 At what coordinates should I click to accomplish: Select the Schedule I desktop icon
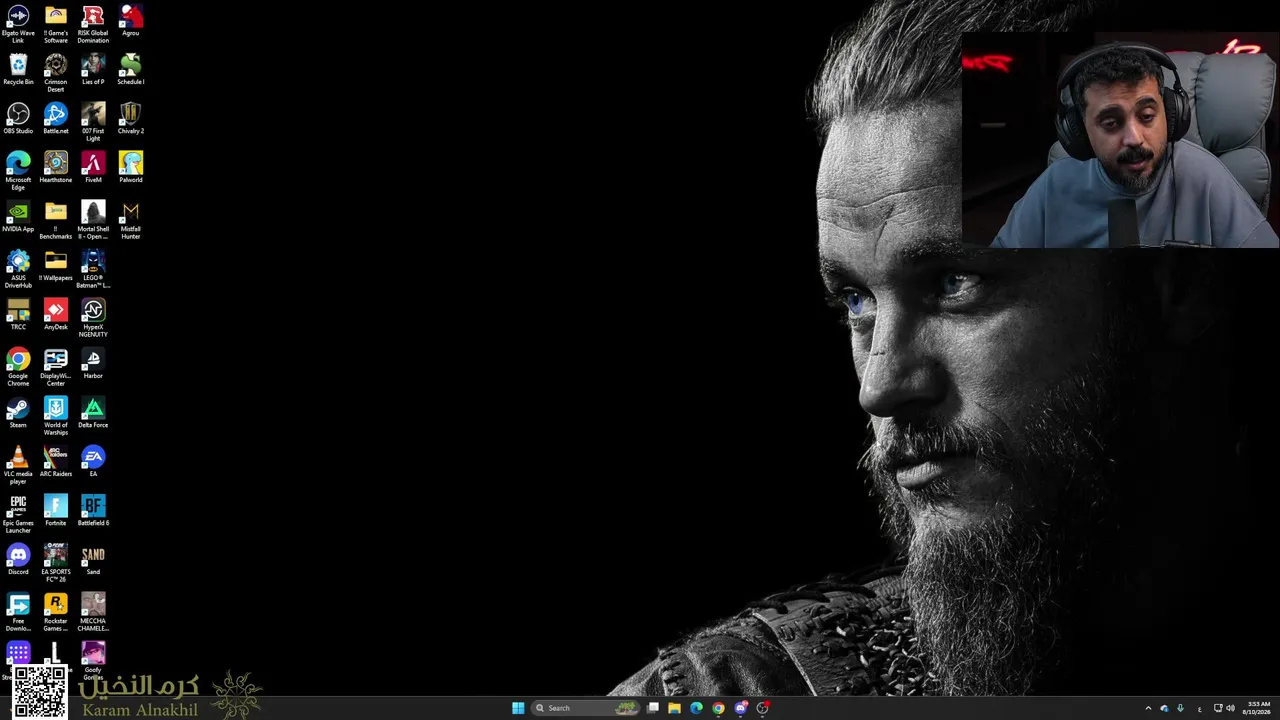coord(131,70)
